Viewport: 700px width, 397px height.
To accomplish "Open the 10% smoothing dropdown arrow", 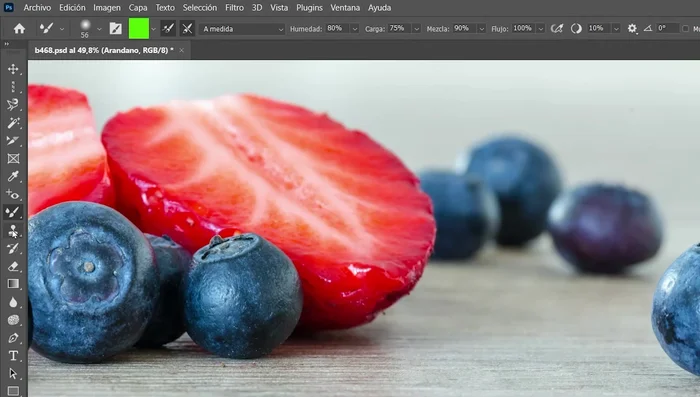I will (x=616, y=29).
